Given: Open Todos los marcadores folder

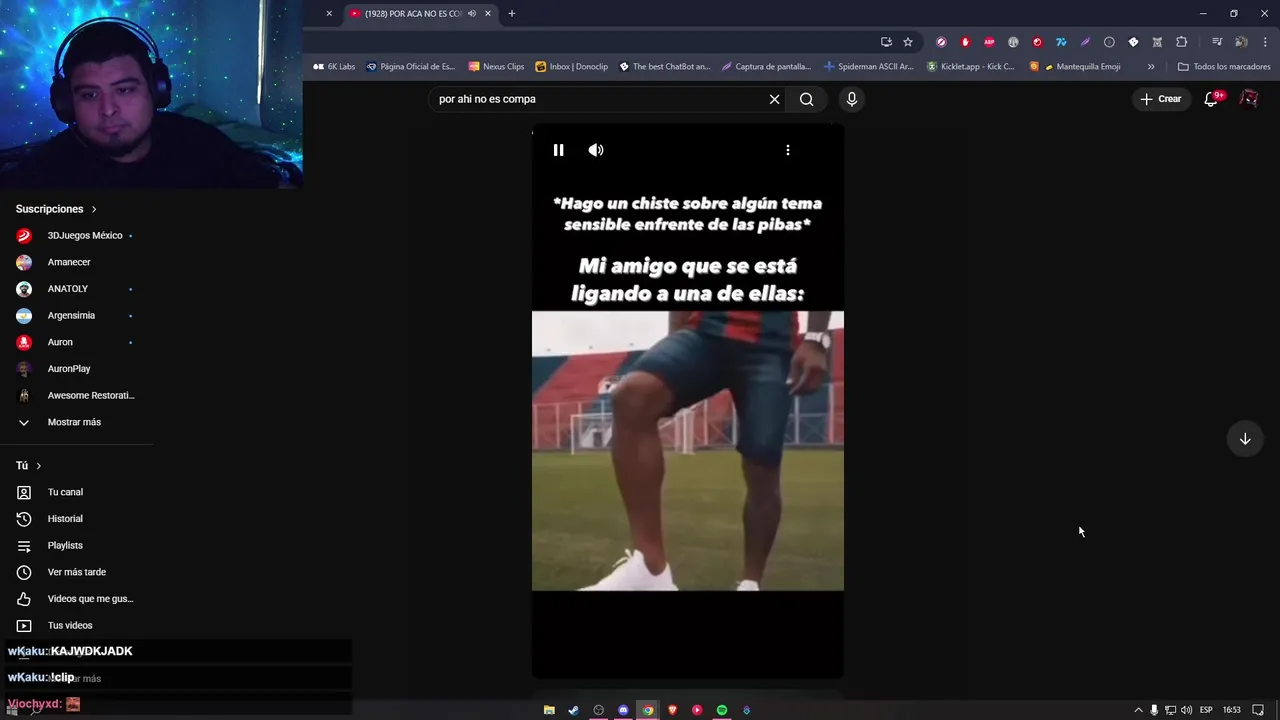Looking at the screenshot, I should (1224, 67).
